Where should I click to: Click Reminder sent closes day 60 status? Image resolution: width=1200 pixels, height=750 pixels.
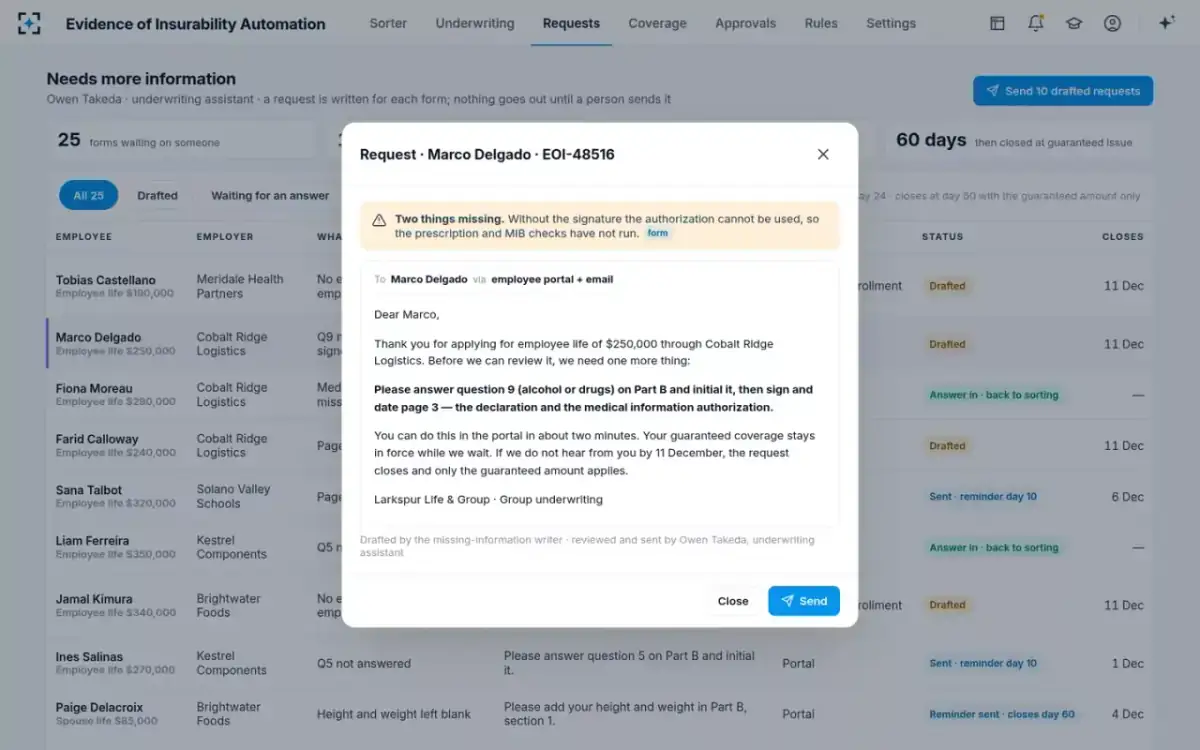[x=1002, y=714]
